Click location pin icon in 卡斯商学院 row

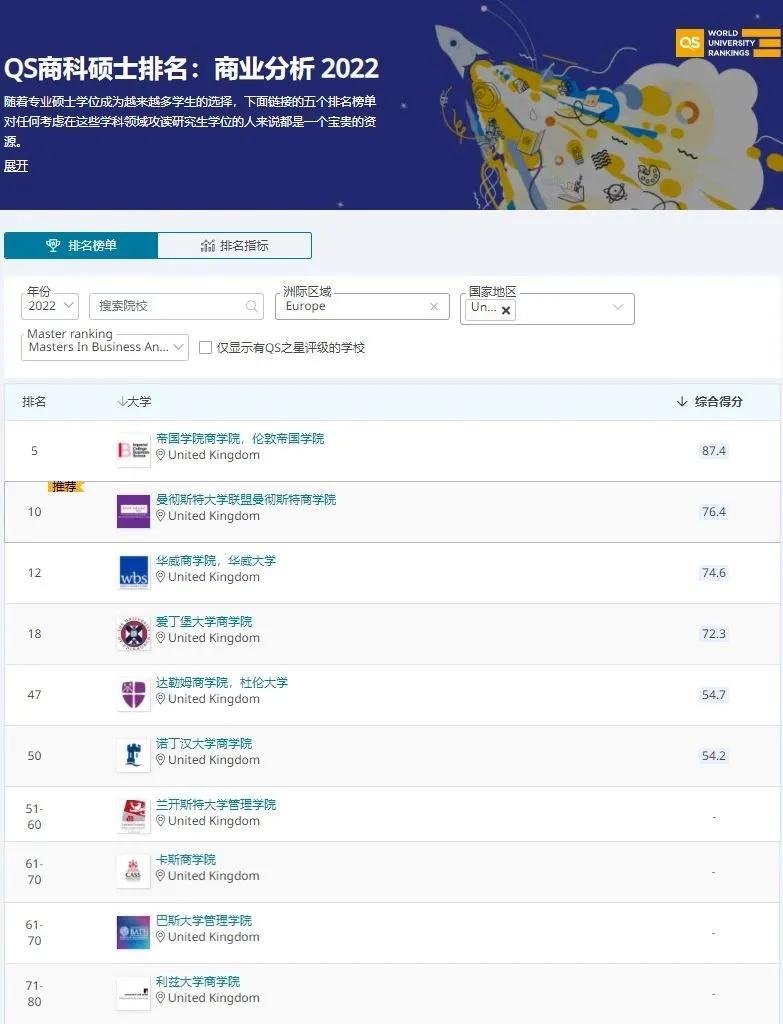[x=161, y=876]
